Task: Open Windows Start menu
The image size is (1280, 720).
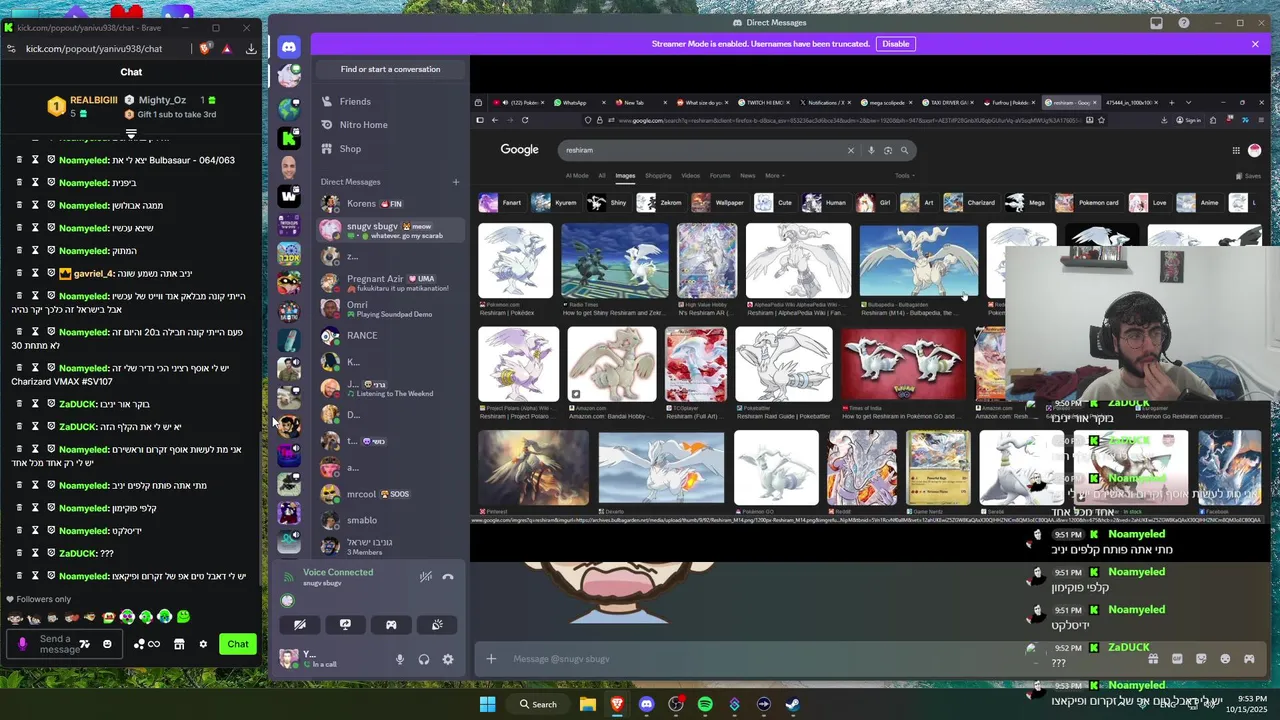Action: coord(487,704)
